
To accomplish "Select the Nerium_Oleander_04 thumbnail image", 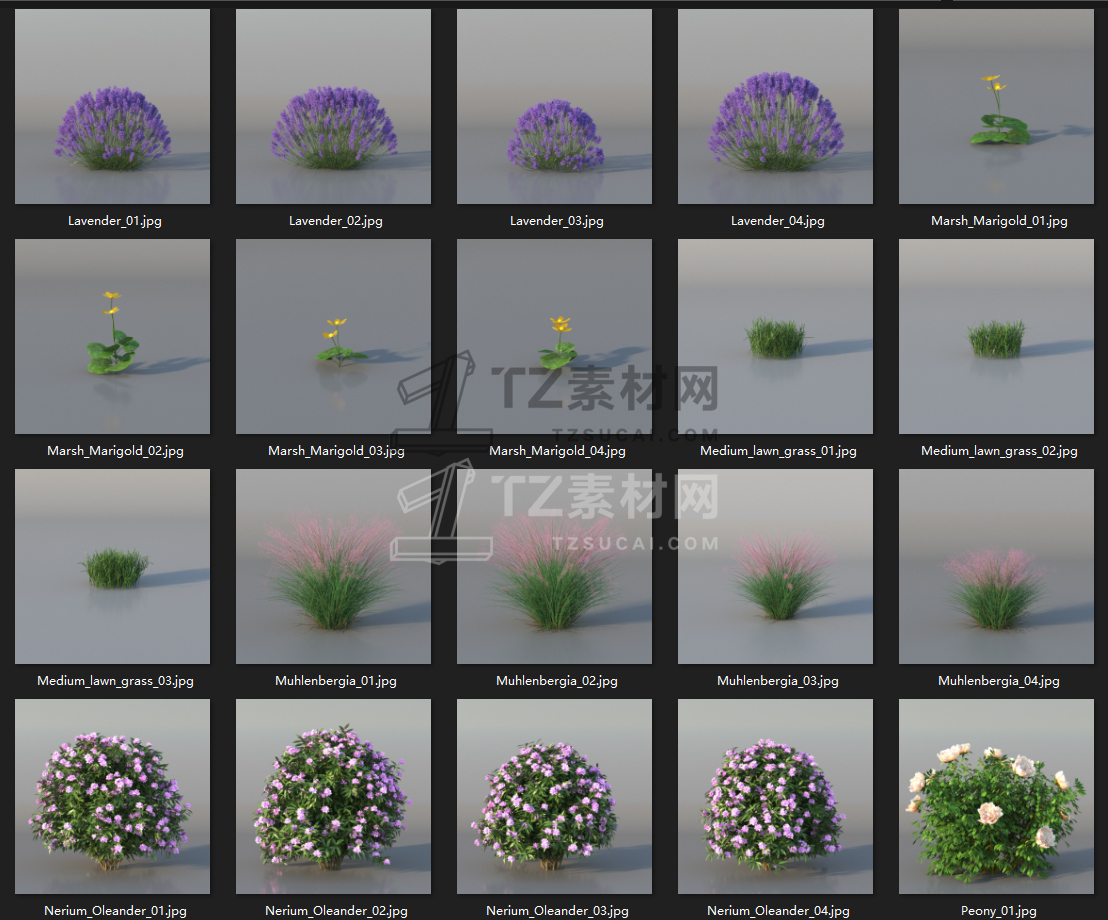I will [775, 796].
